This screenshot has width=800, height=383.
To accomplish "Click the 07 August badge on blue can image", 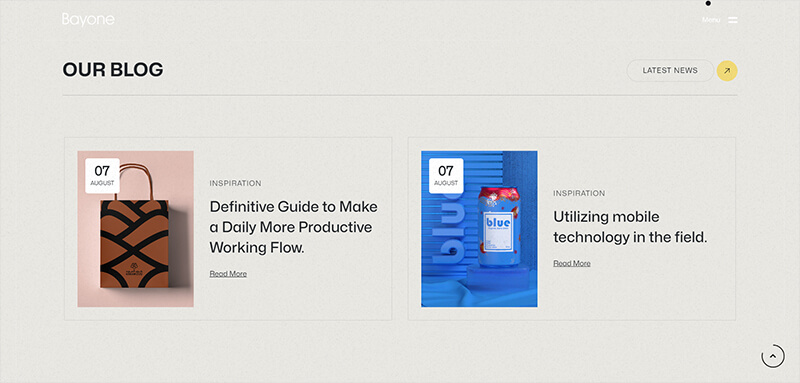I will [446, 175].
